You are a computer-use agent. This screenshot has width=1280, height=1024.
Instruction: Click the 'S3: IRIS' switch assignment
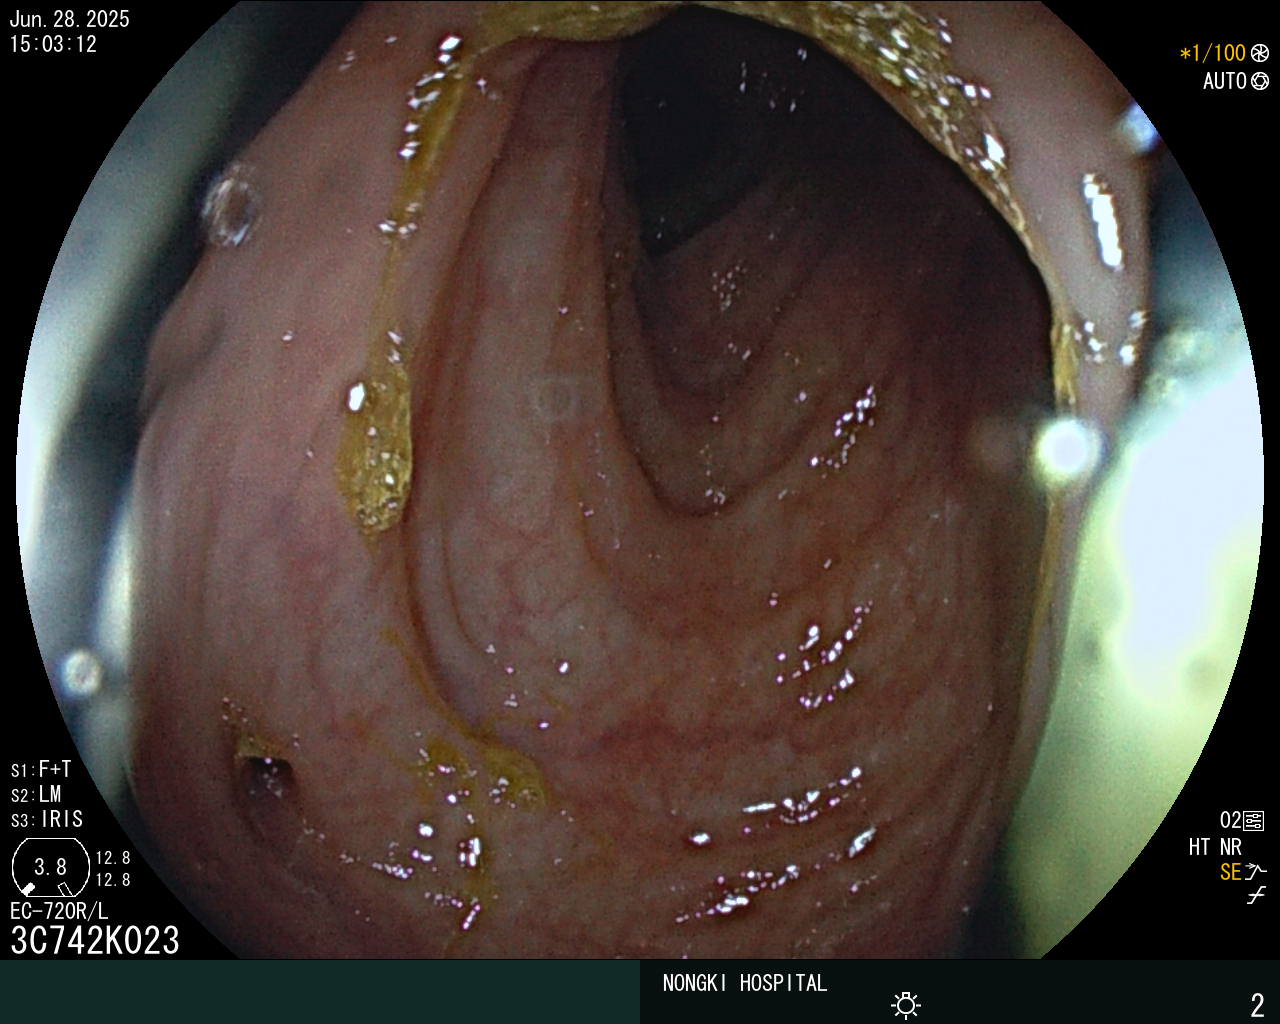47,819
